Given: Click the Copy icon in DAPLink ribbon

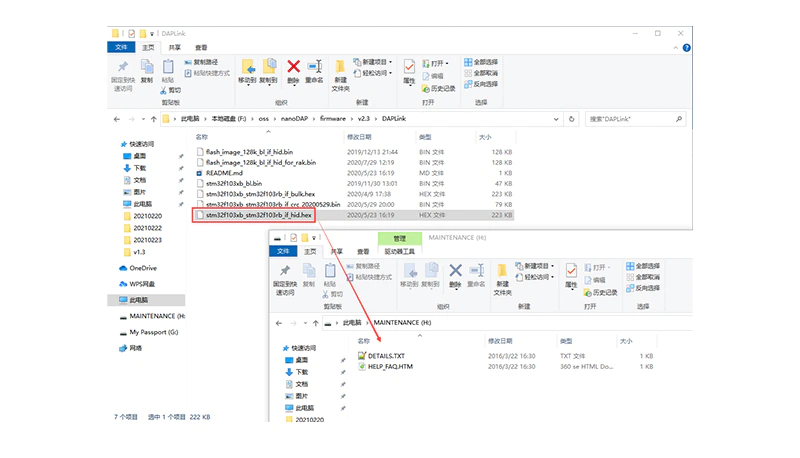Looking at the screenshot, I should (x=147, y=71).
